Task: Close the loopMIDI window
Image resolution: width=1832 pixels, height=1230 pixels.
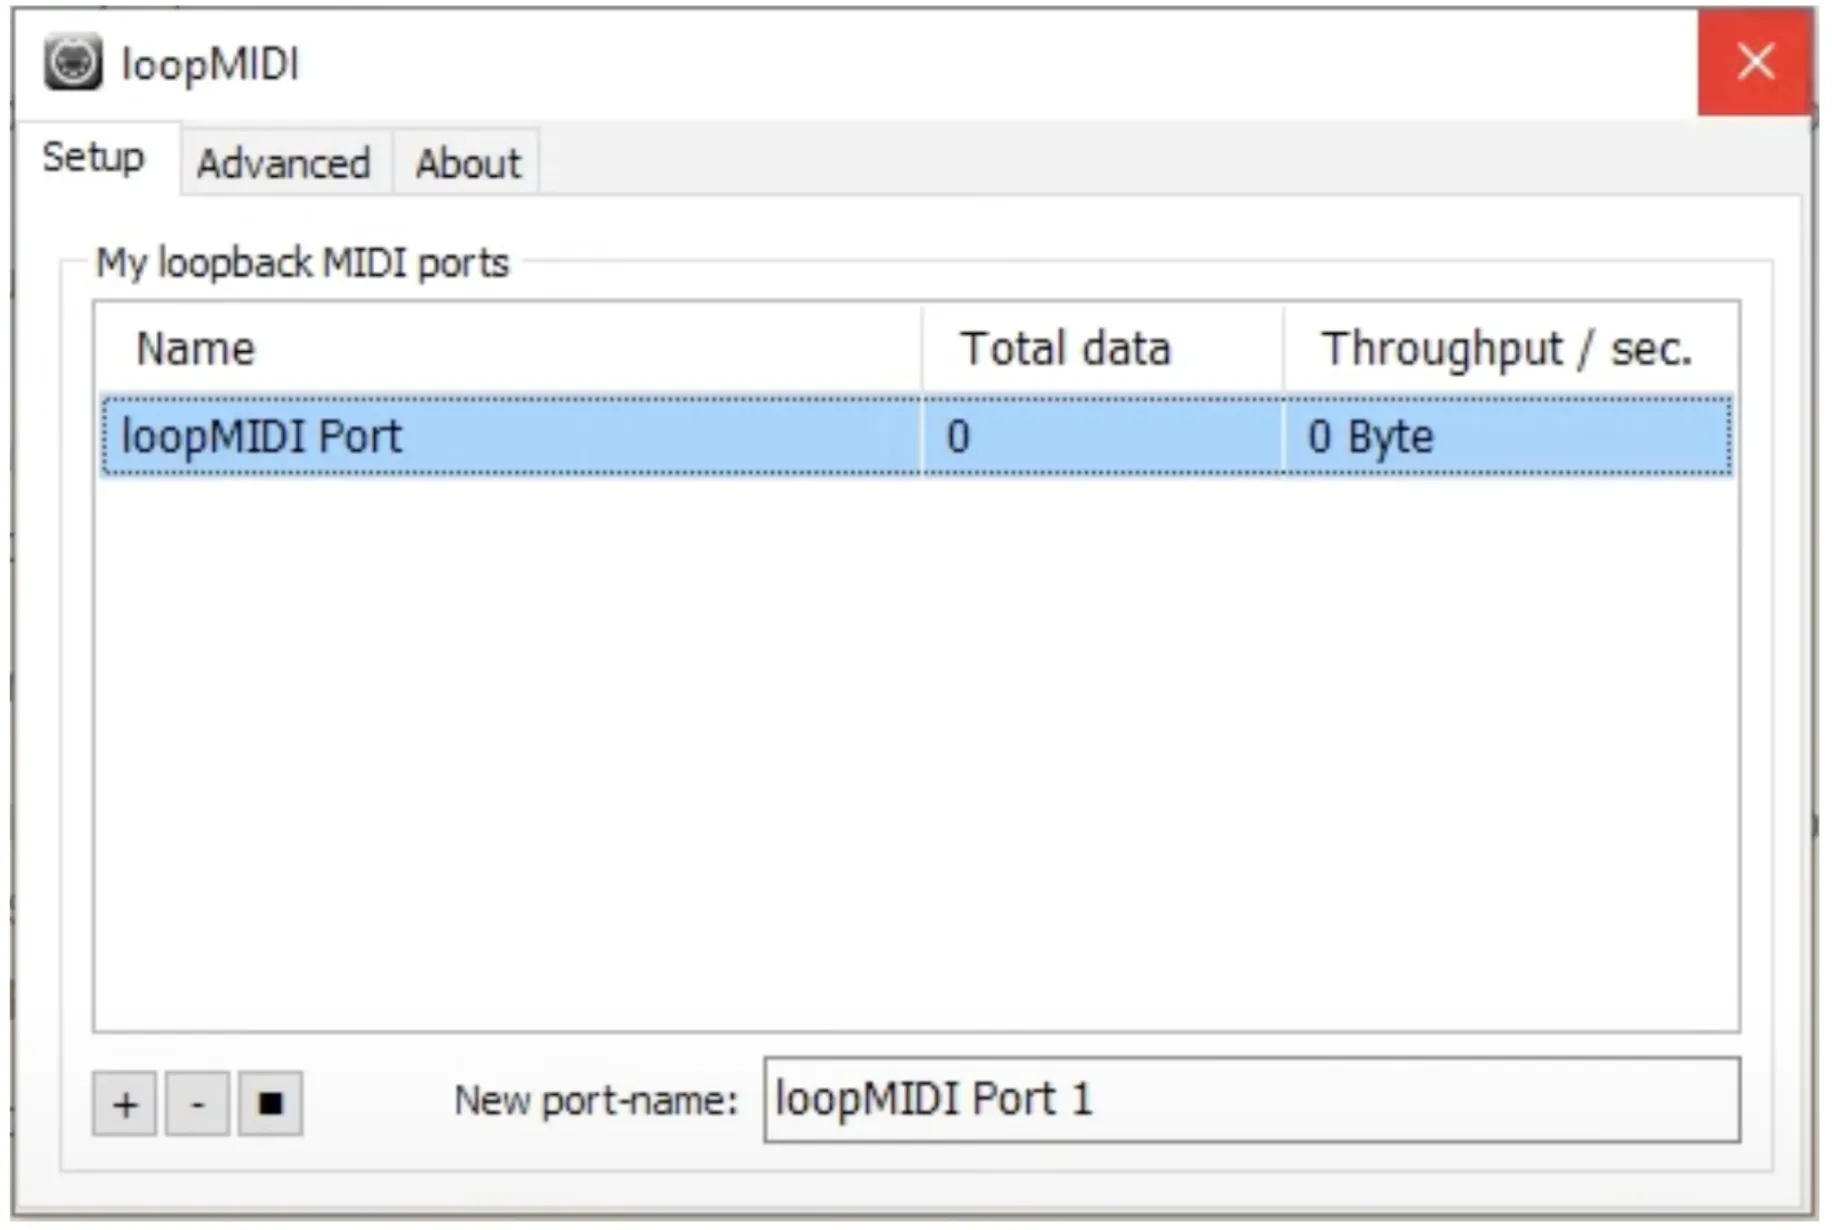Action: coord(1755,62)
